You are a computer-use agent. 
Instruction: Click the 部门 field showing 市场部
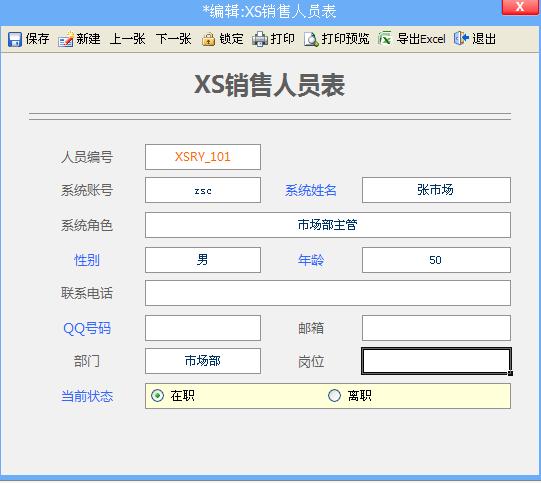click(203, 361)
